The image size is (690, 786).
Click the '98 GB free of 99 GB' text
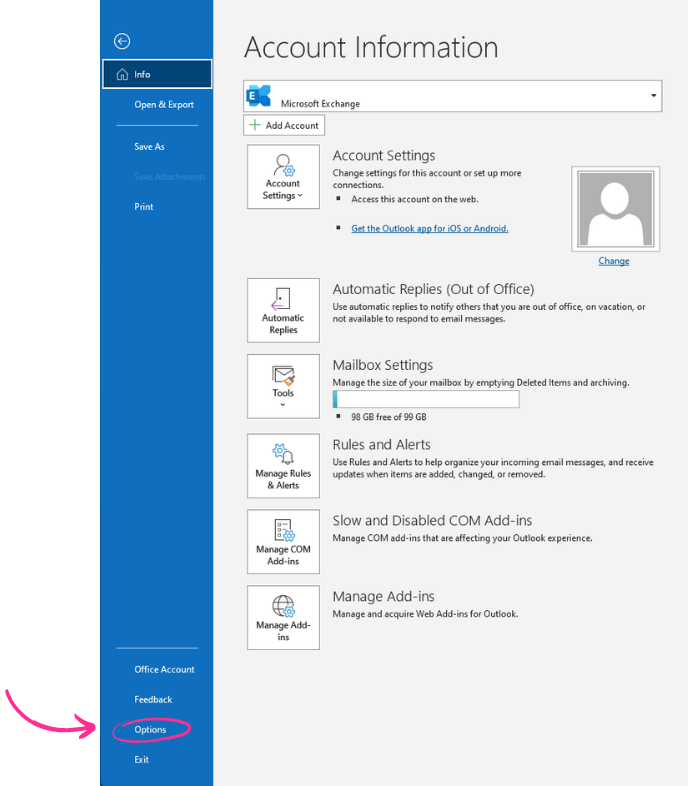pos(389,417)
